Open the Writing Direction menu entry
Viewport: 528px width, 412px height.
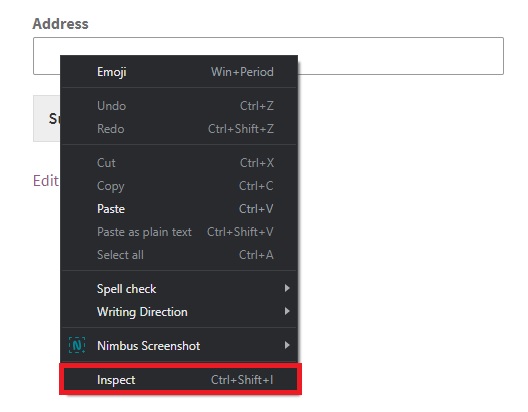pyautogui.click(x=179, y=311)
